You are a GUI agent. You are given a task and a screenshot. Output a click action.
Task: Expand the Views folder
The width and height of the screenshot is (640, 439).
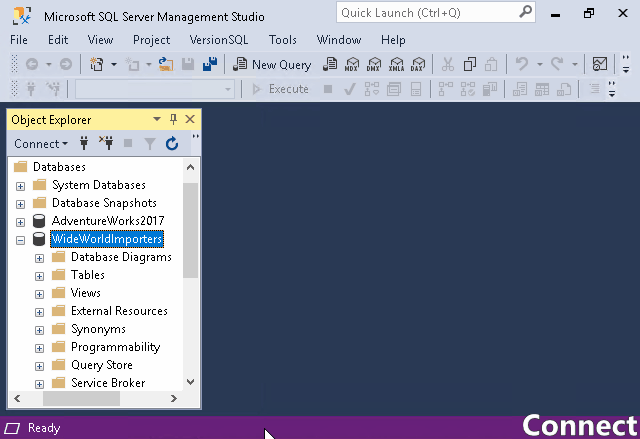pos(39,294)
